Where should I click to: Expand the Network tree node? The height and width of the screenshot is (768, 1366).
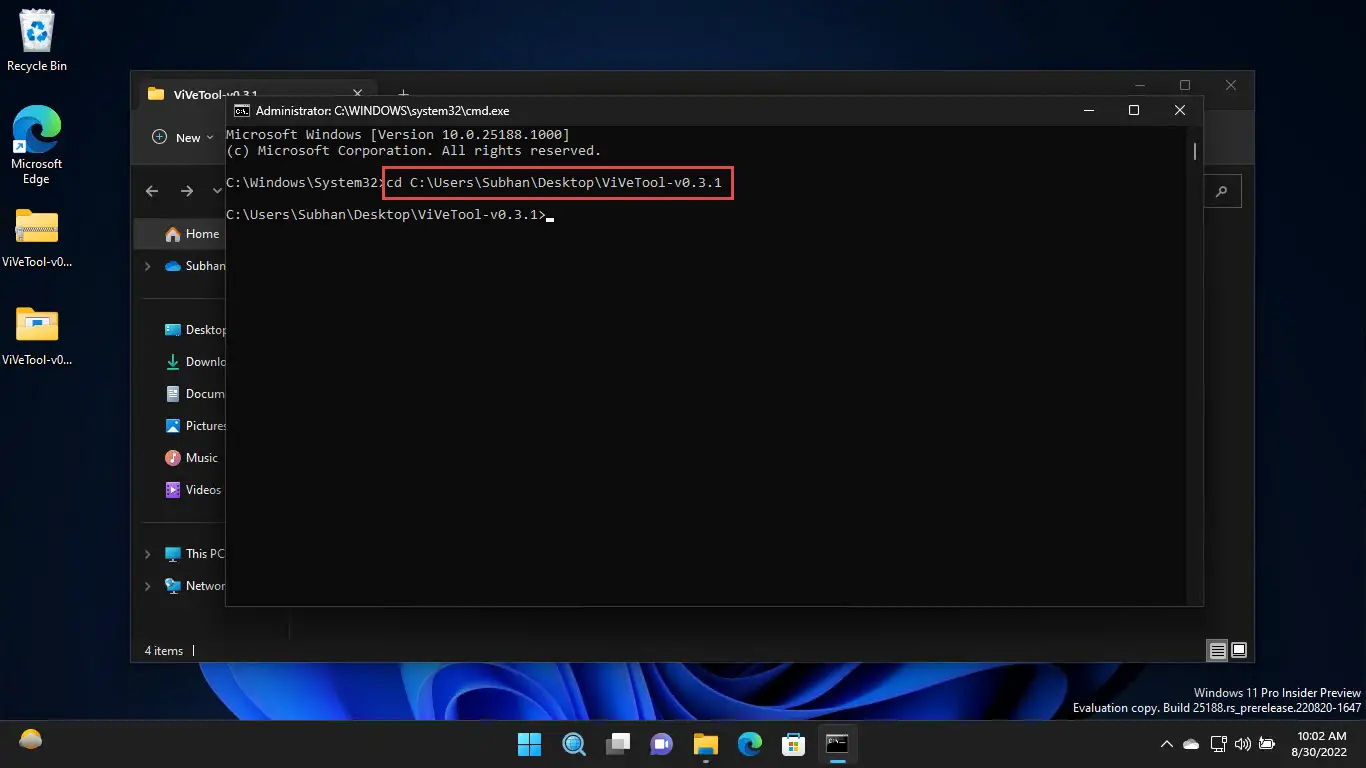(x=148, y=586)
